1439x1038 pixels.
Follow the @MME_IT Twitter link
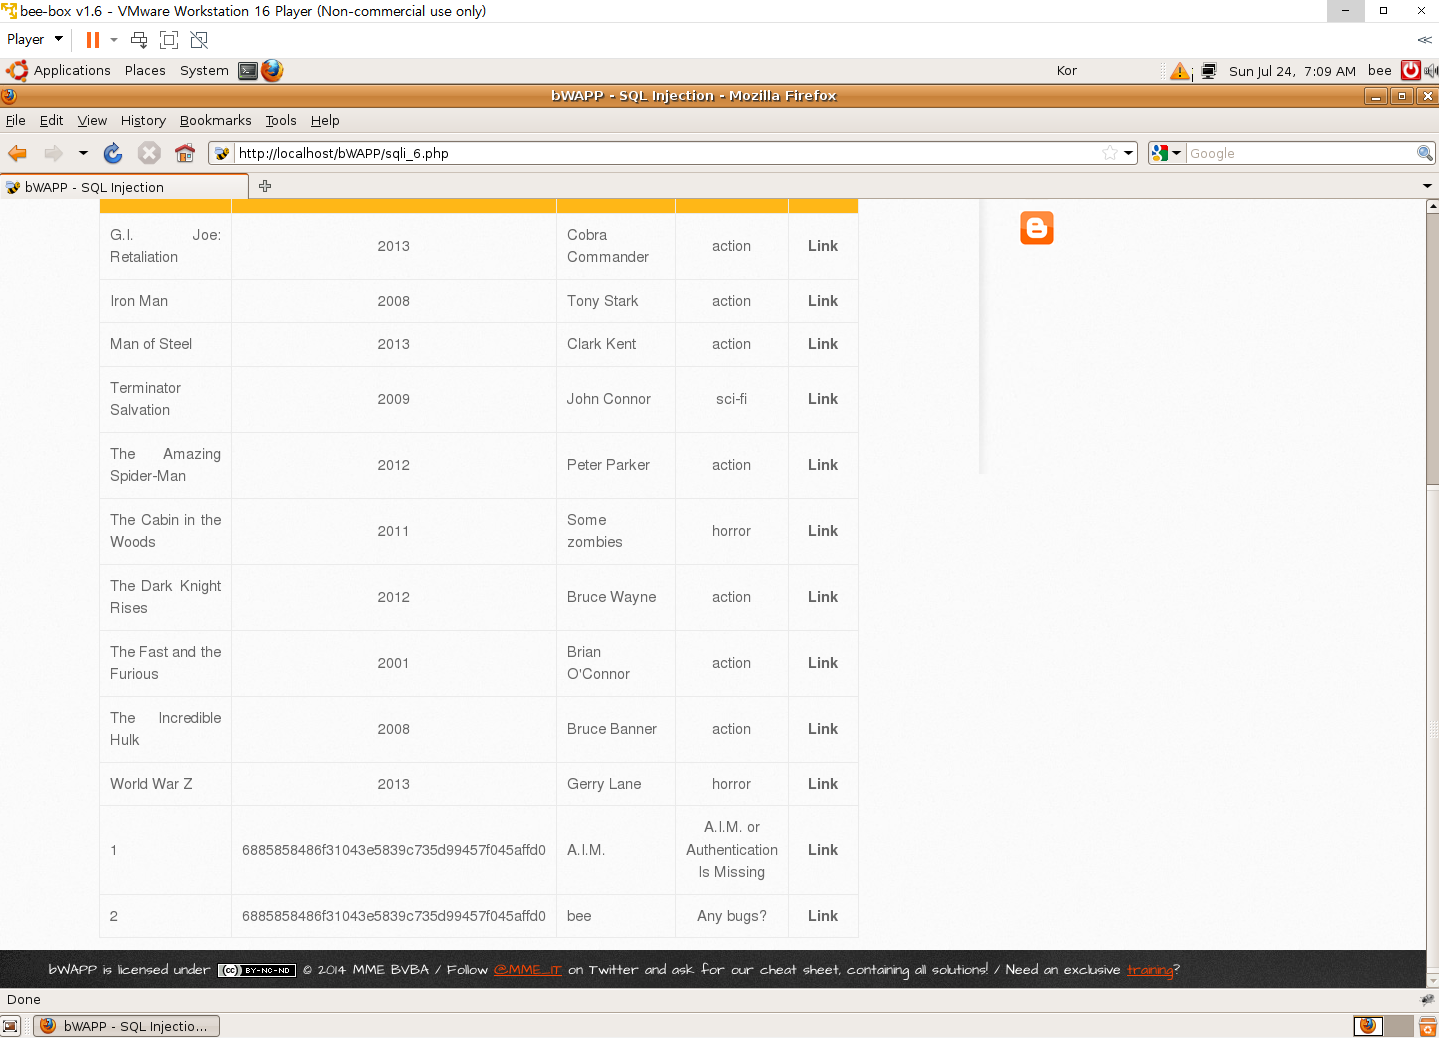(528, 970)
